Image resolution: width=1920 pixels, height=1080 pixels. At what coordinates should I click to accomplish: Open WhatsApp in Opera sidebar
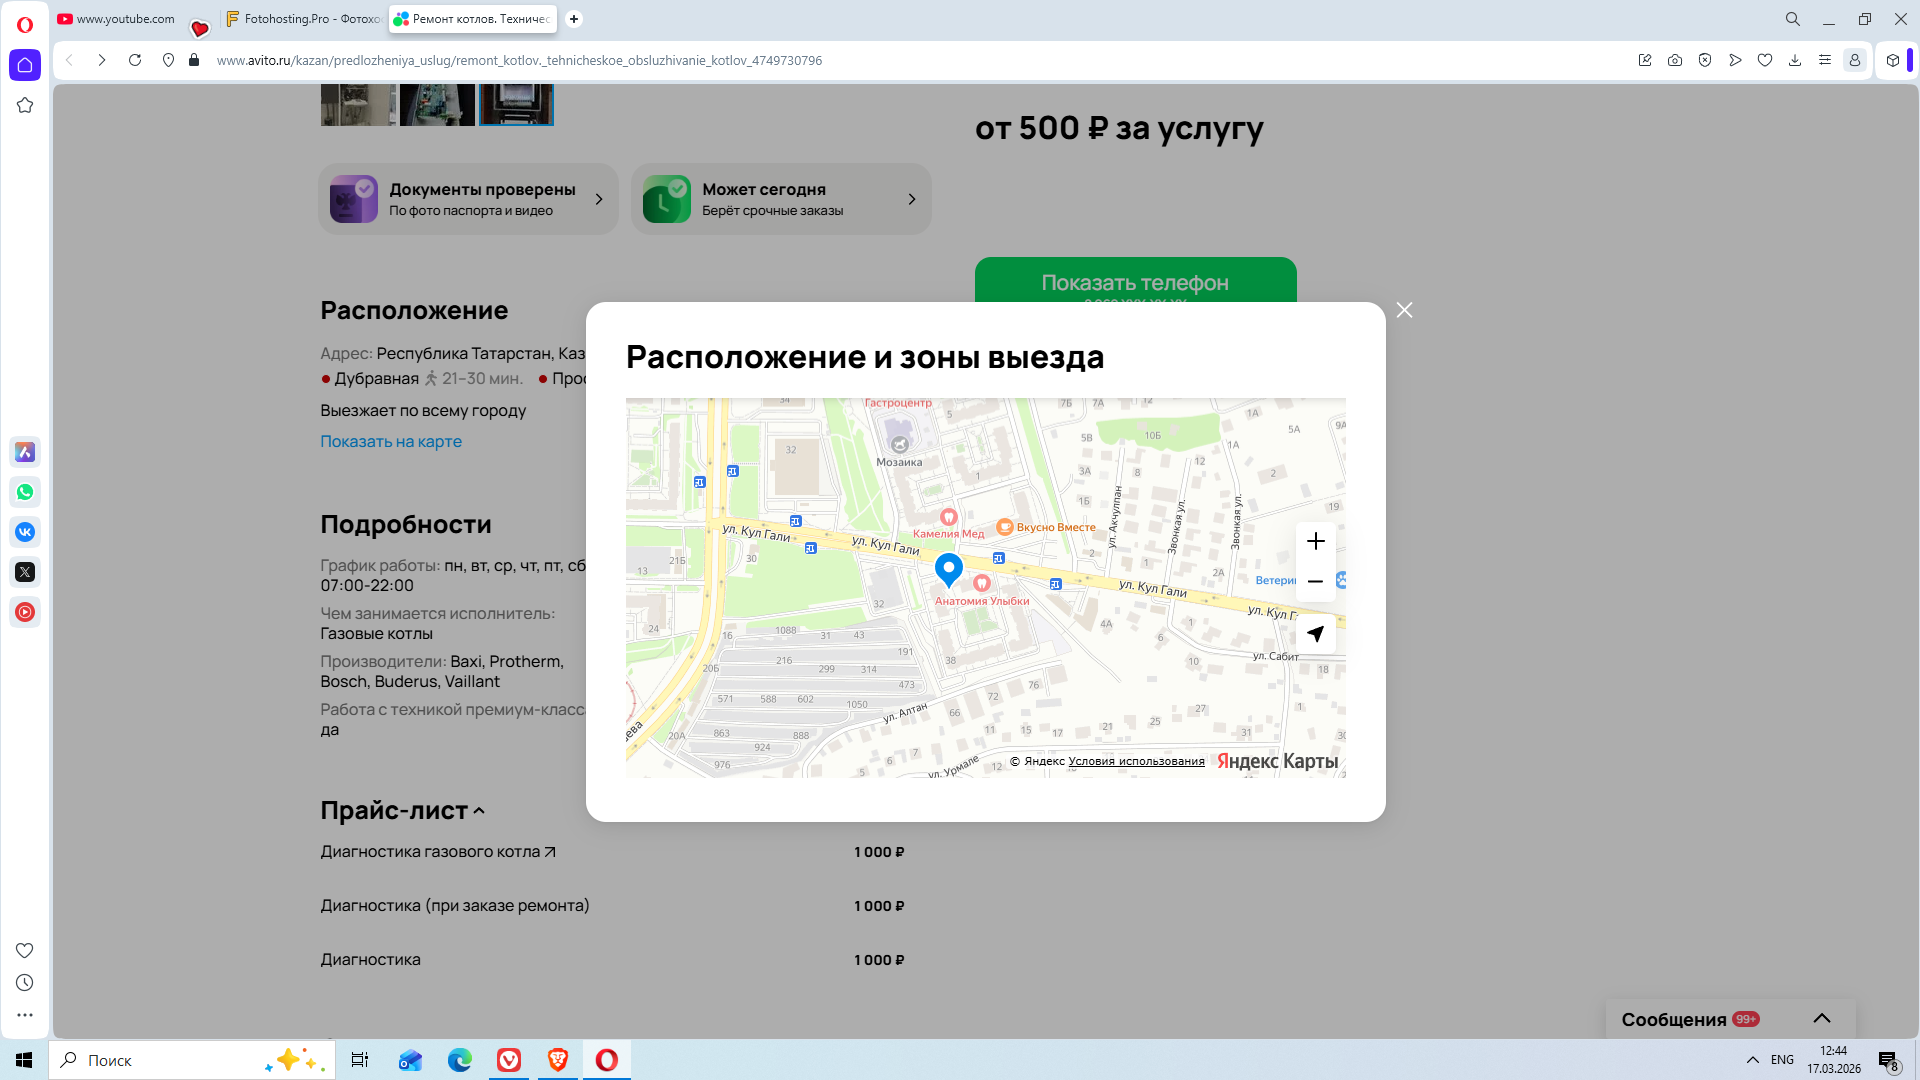tap(25, 492)
